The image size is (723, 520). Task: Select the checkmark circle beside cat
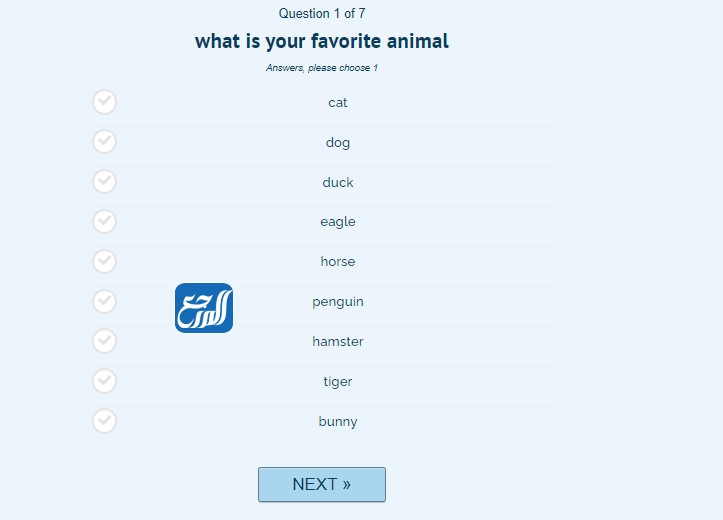pyautogui.click(x=104, y=102)
